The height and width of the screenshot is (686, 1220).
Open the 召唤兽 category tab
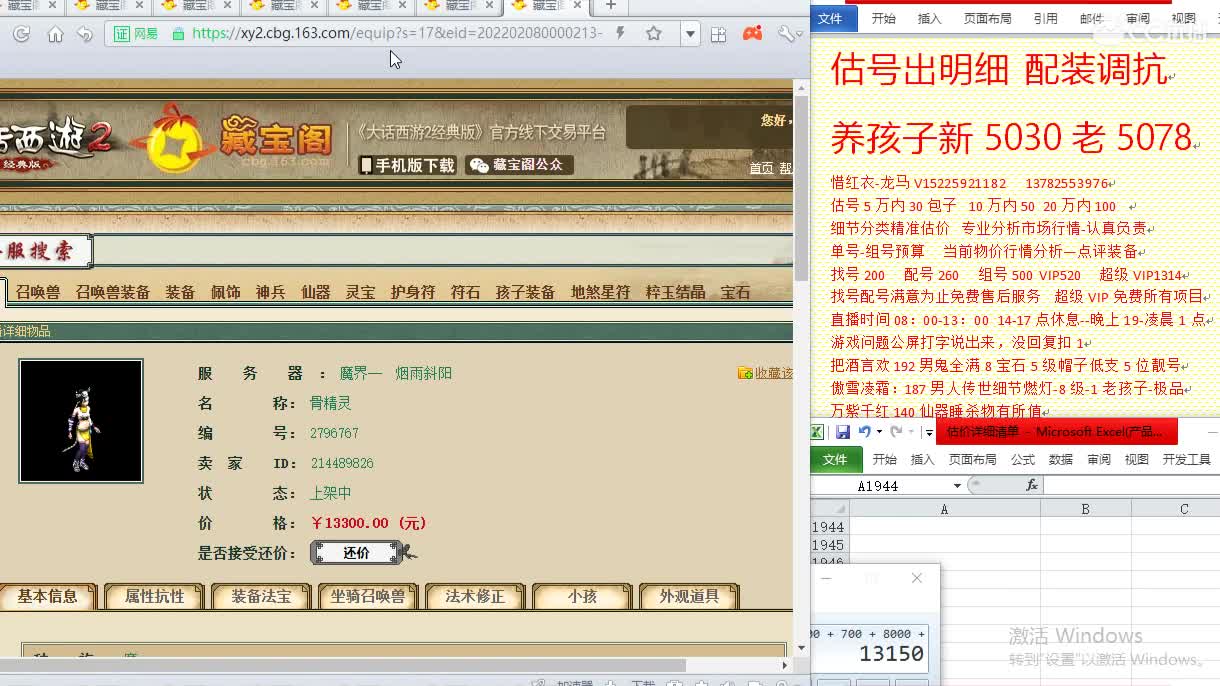point(38,292)
